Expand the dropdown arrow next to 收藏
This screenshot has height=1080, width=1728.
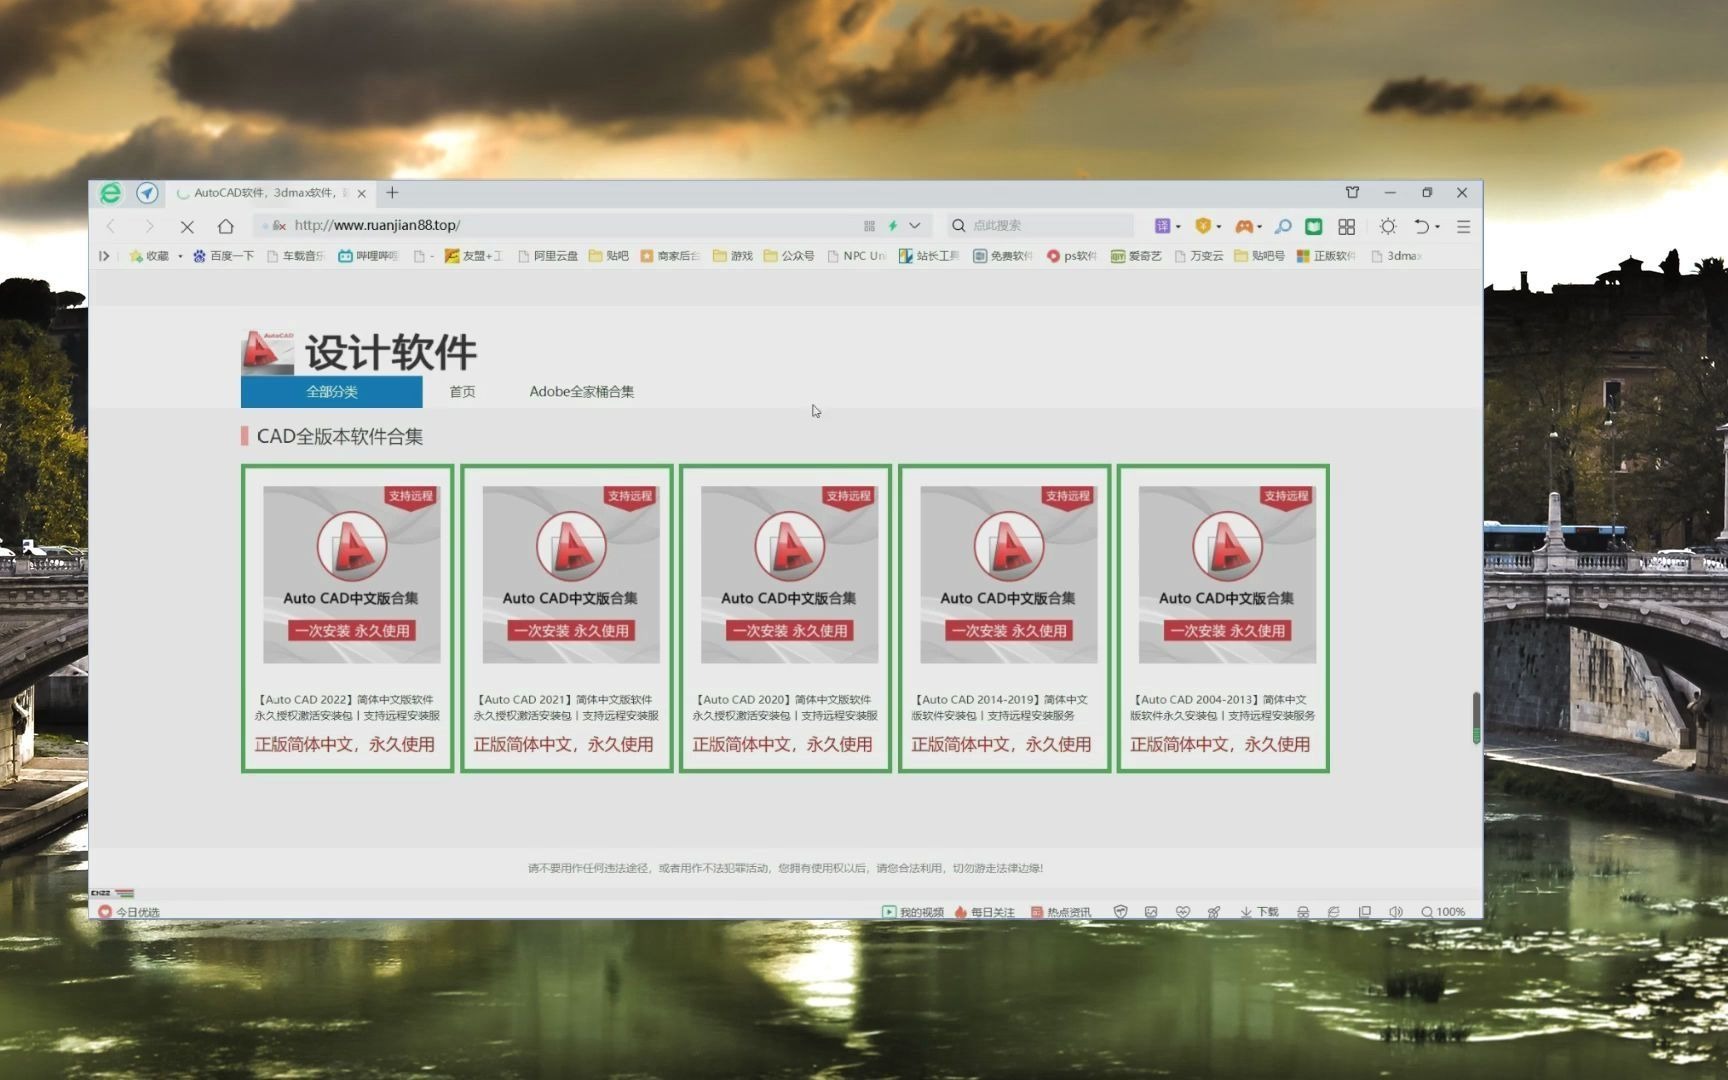pyautogui.click(x=180, y=256)
